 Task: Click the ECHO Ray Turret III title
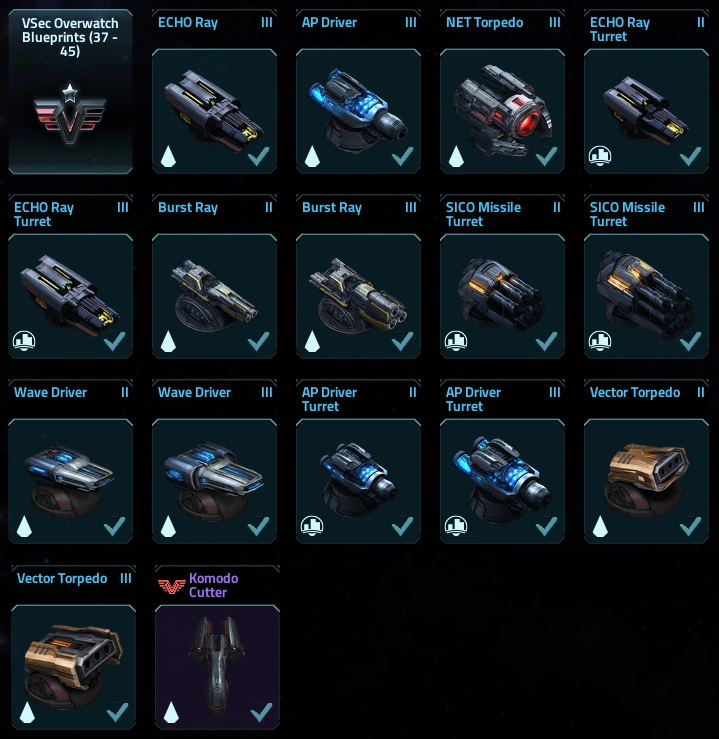coord(44,214)
